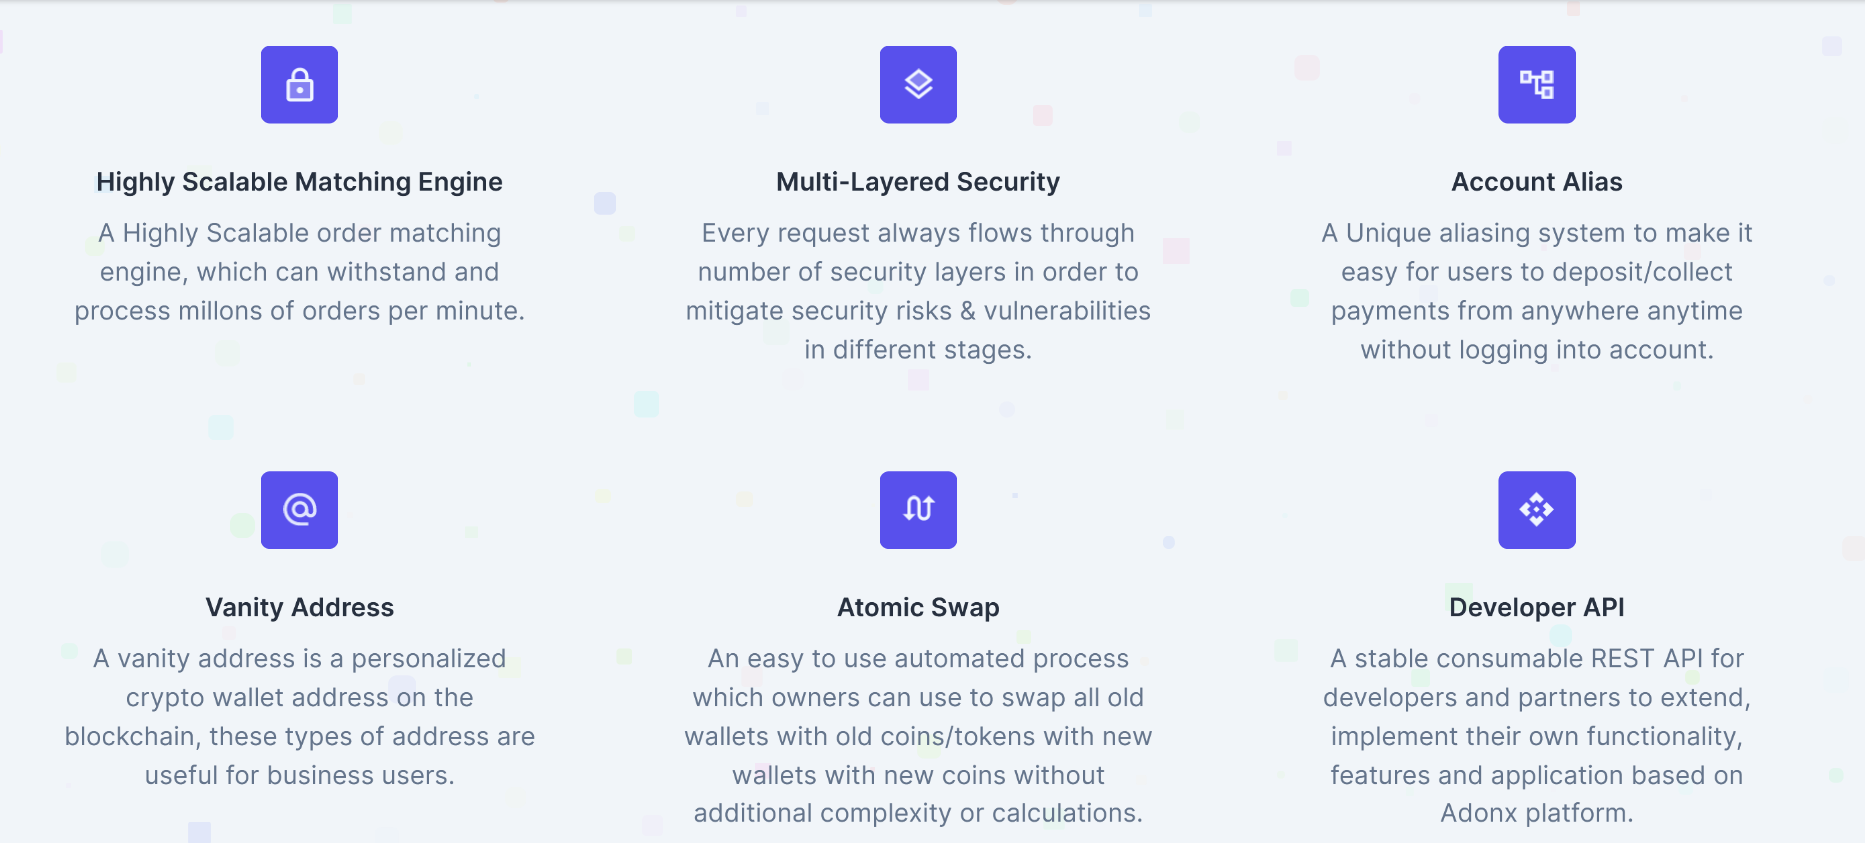Click the security layers description text
This screenshot has height=843, width=1865.
coord(918,291)
